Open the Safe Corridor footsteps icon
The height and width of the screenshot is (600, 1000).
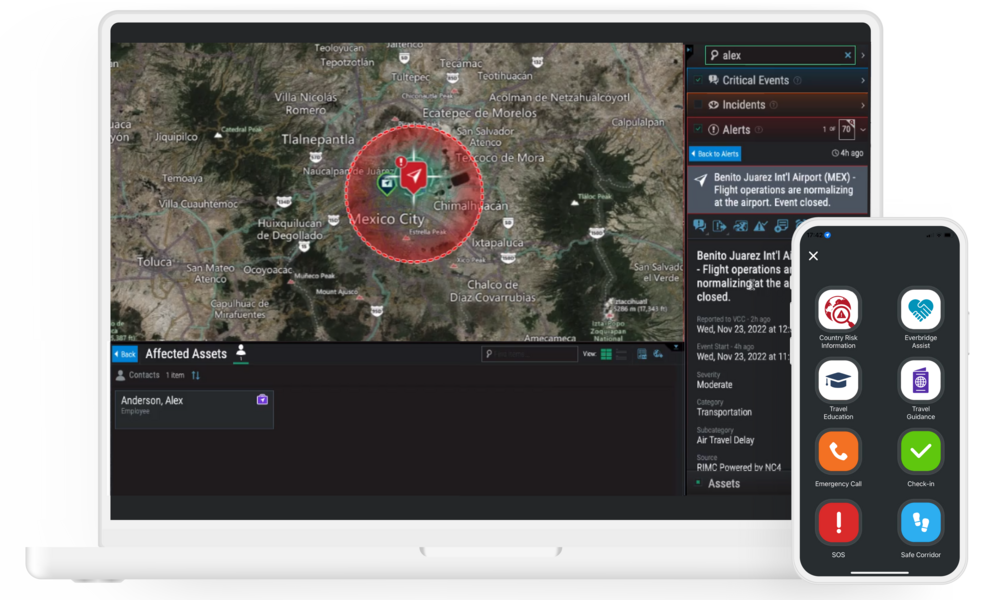(x=920, y=522)
